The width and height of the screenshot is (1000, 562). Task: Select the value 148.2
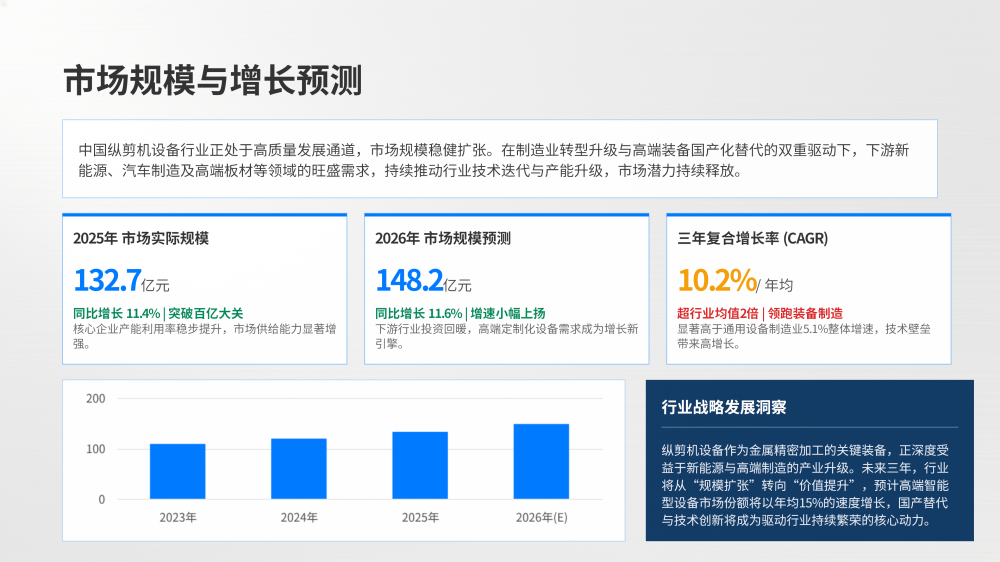point(409,280)
